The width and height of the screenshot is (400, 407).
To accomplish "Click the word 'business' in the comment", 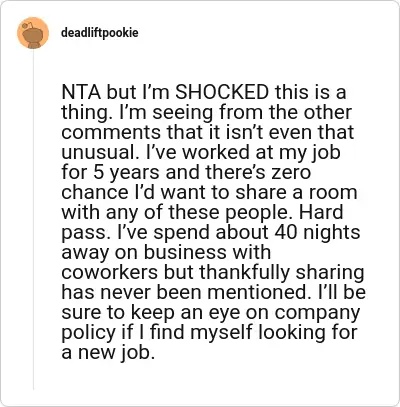I will 185,252.
